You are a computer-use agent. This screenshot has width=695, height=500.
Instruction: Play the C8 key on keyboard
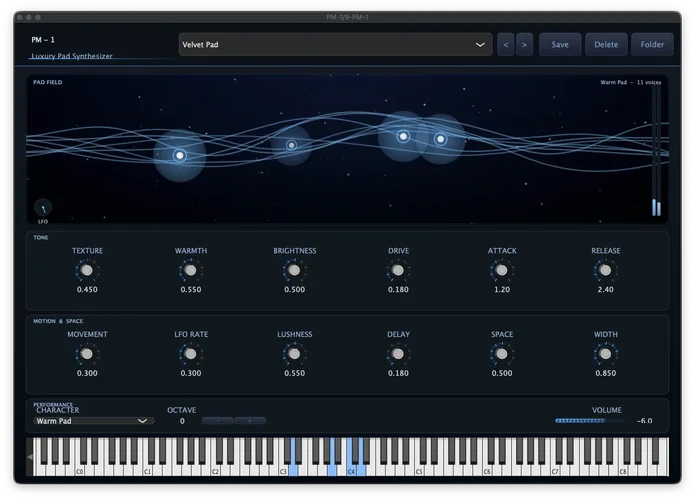[623, 471]
